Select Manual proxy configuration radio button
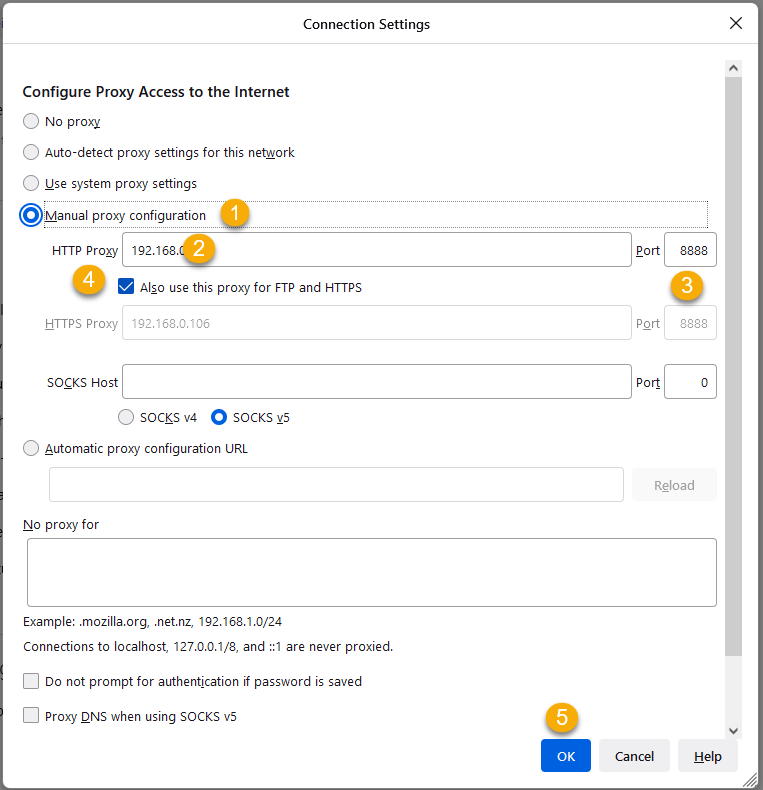The width and height of the screenshot is (763, 790). pyautogui.click(x=32, y=215)
